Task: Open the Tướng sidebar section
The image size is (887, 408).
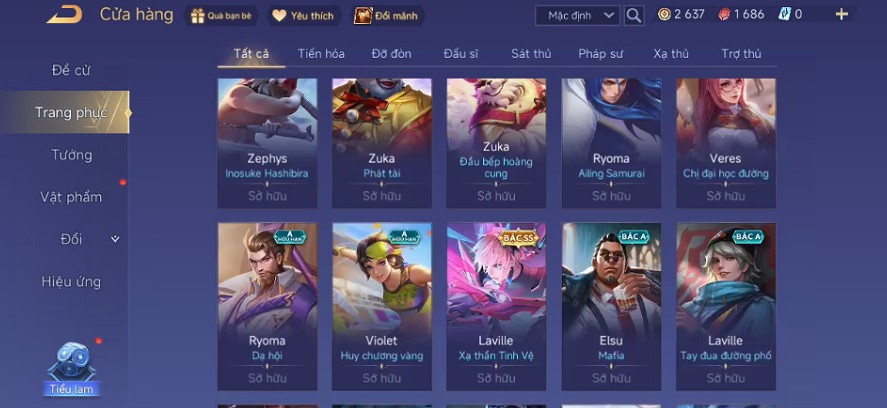Action: (x=71, y=154)
